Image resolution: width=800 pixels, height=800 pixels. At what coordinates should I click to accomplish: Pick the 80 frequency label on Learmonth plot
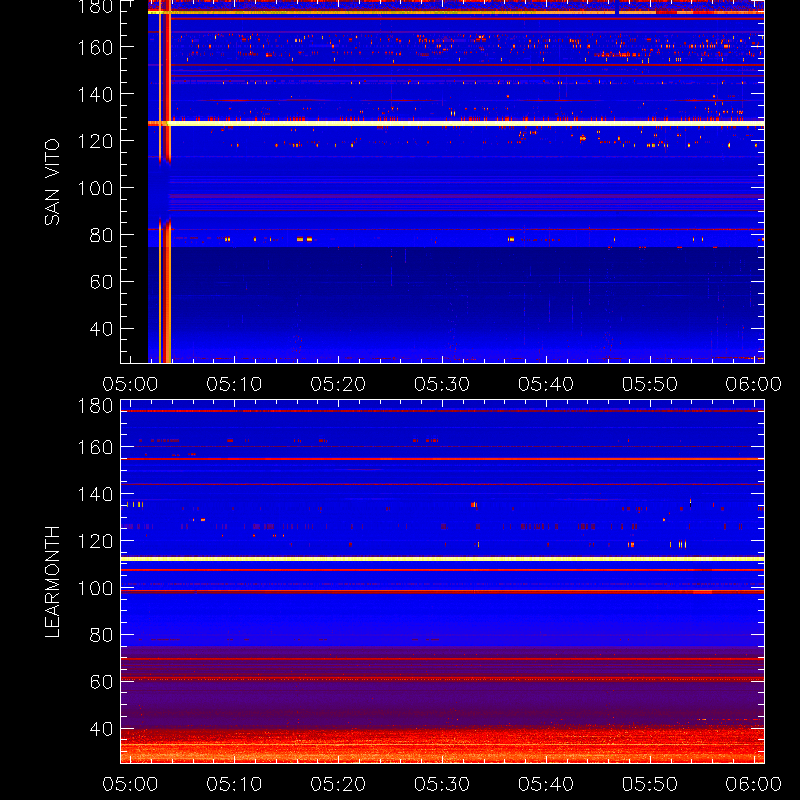click(101, 635)
